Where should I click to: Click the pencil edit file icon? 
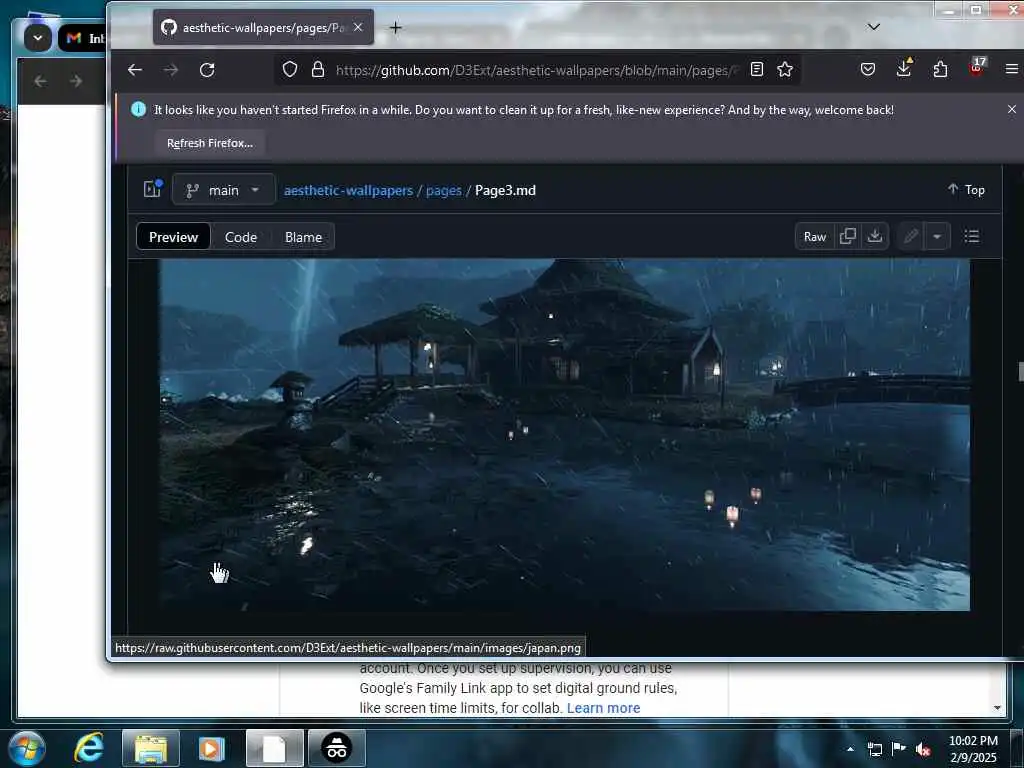click(911, 236)
